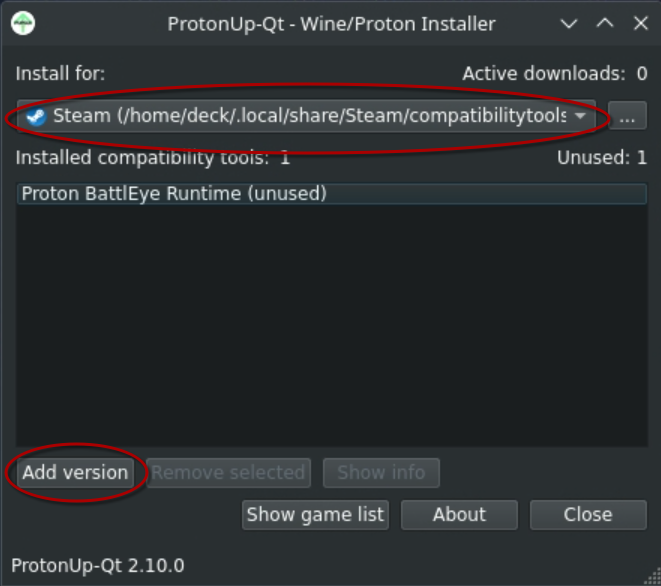Close the window using the title bar X

(x=641, y=23)
